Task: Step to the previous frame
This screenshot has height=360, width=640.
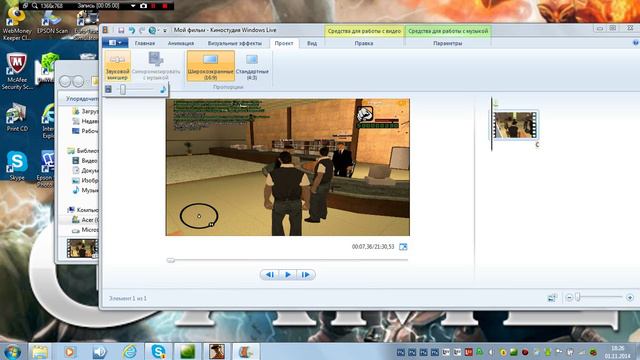Action: (270, 275)
